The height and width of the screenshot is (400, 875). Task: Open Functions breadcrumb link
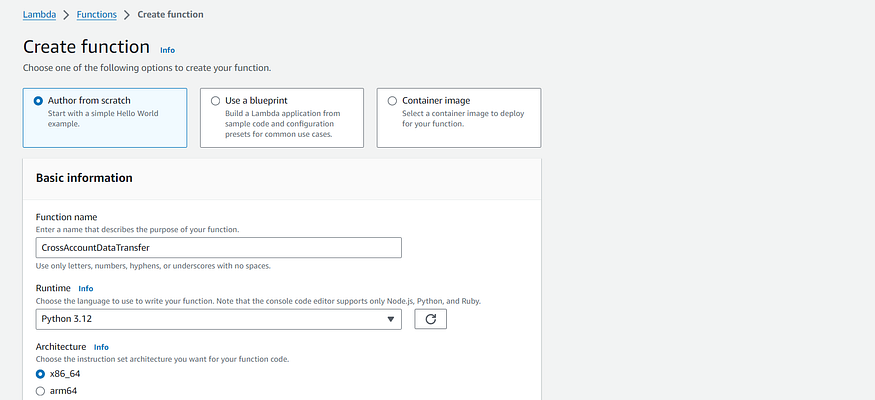click(x=97, y=15)
